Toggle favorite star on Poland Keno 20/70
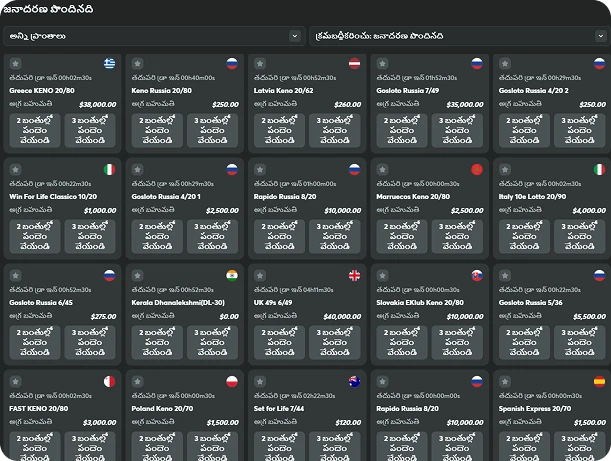The image size is (611, 461). [139, 382]
